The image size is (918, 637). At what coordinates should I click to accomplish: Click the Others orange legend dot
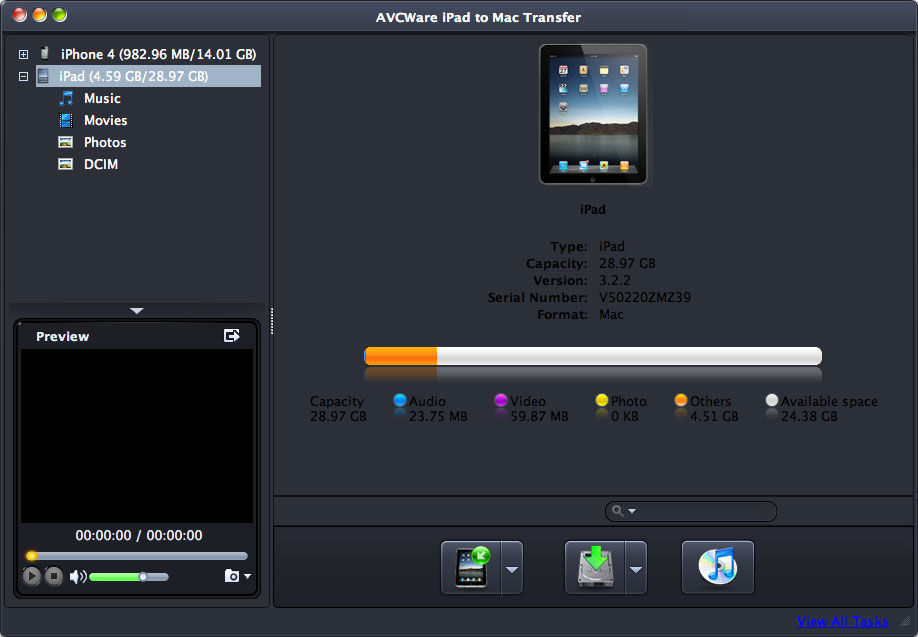pos(681,400)
